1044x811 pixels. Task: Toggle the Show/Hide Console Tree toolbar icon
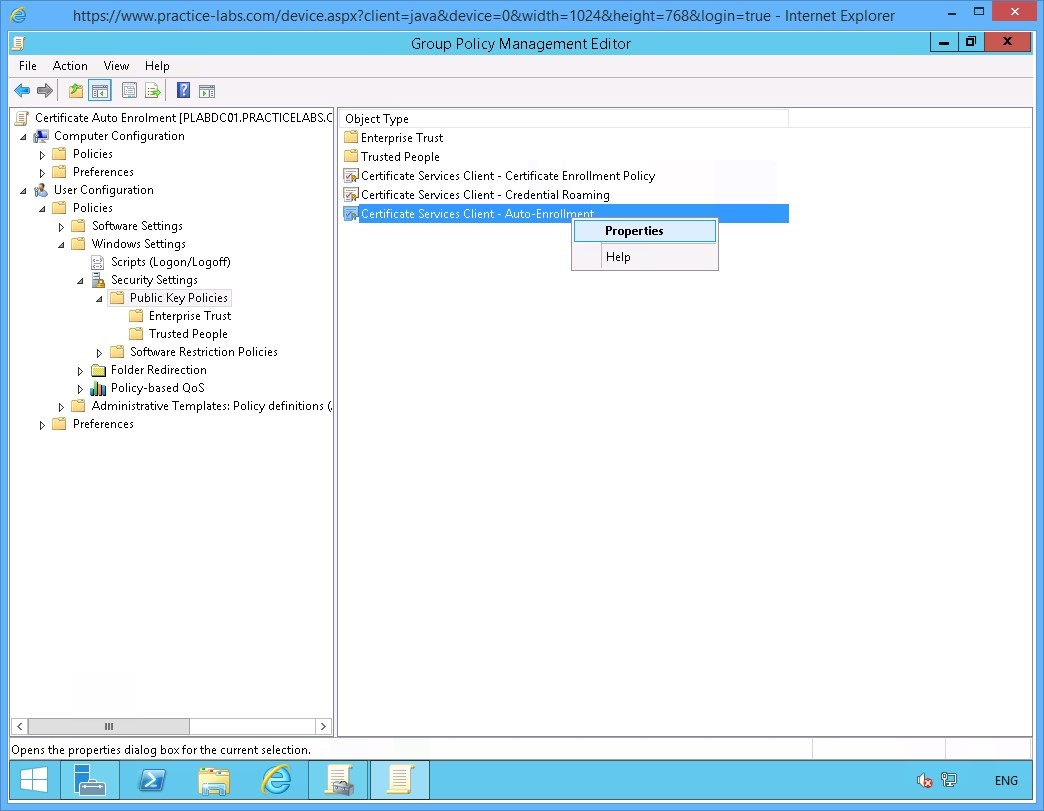(101, 90)
